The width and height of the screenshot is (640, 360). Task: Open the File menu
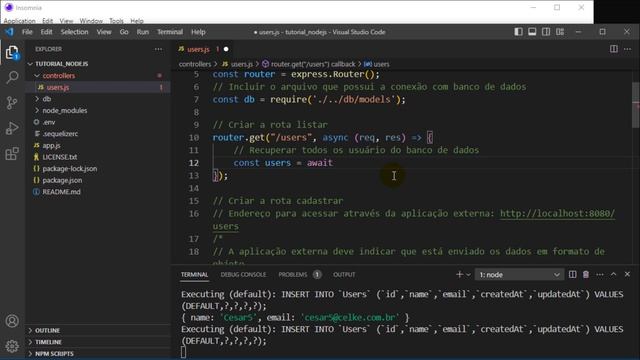[x=27, y=32]
